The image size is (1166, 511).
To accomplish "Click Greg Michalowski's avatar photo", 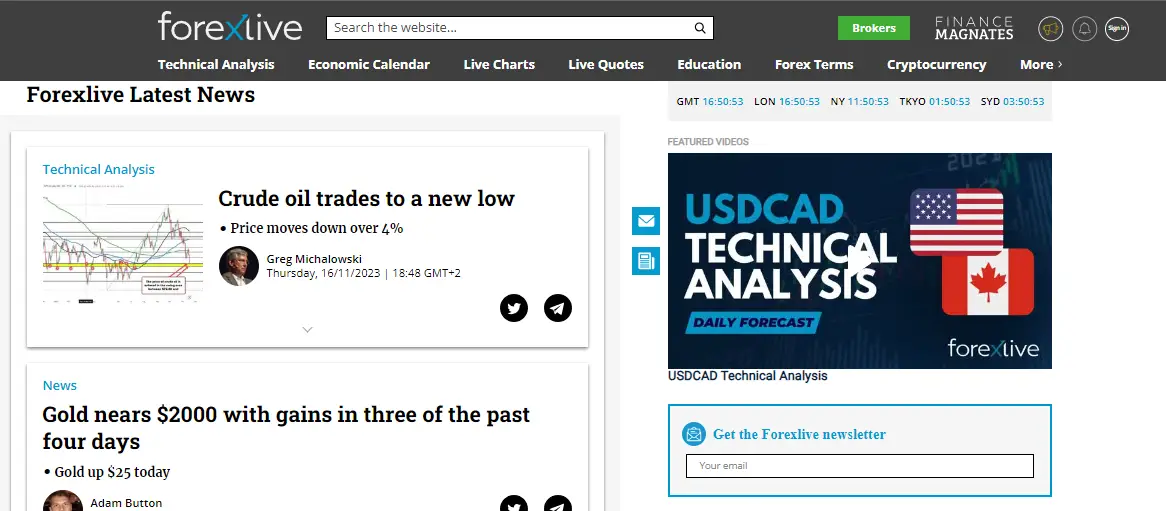I will point(239,266).
